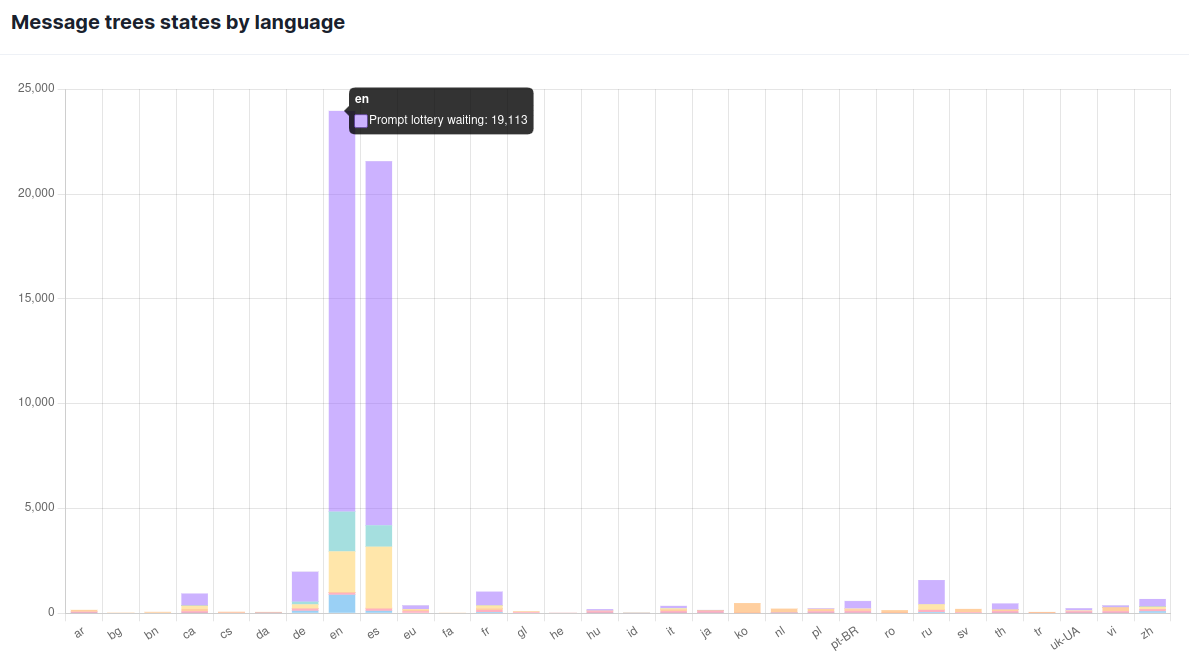Click the 'eu' x-axis label
Screen dimensions: 1189x656
pos(409,632)
